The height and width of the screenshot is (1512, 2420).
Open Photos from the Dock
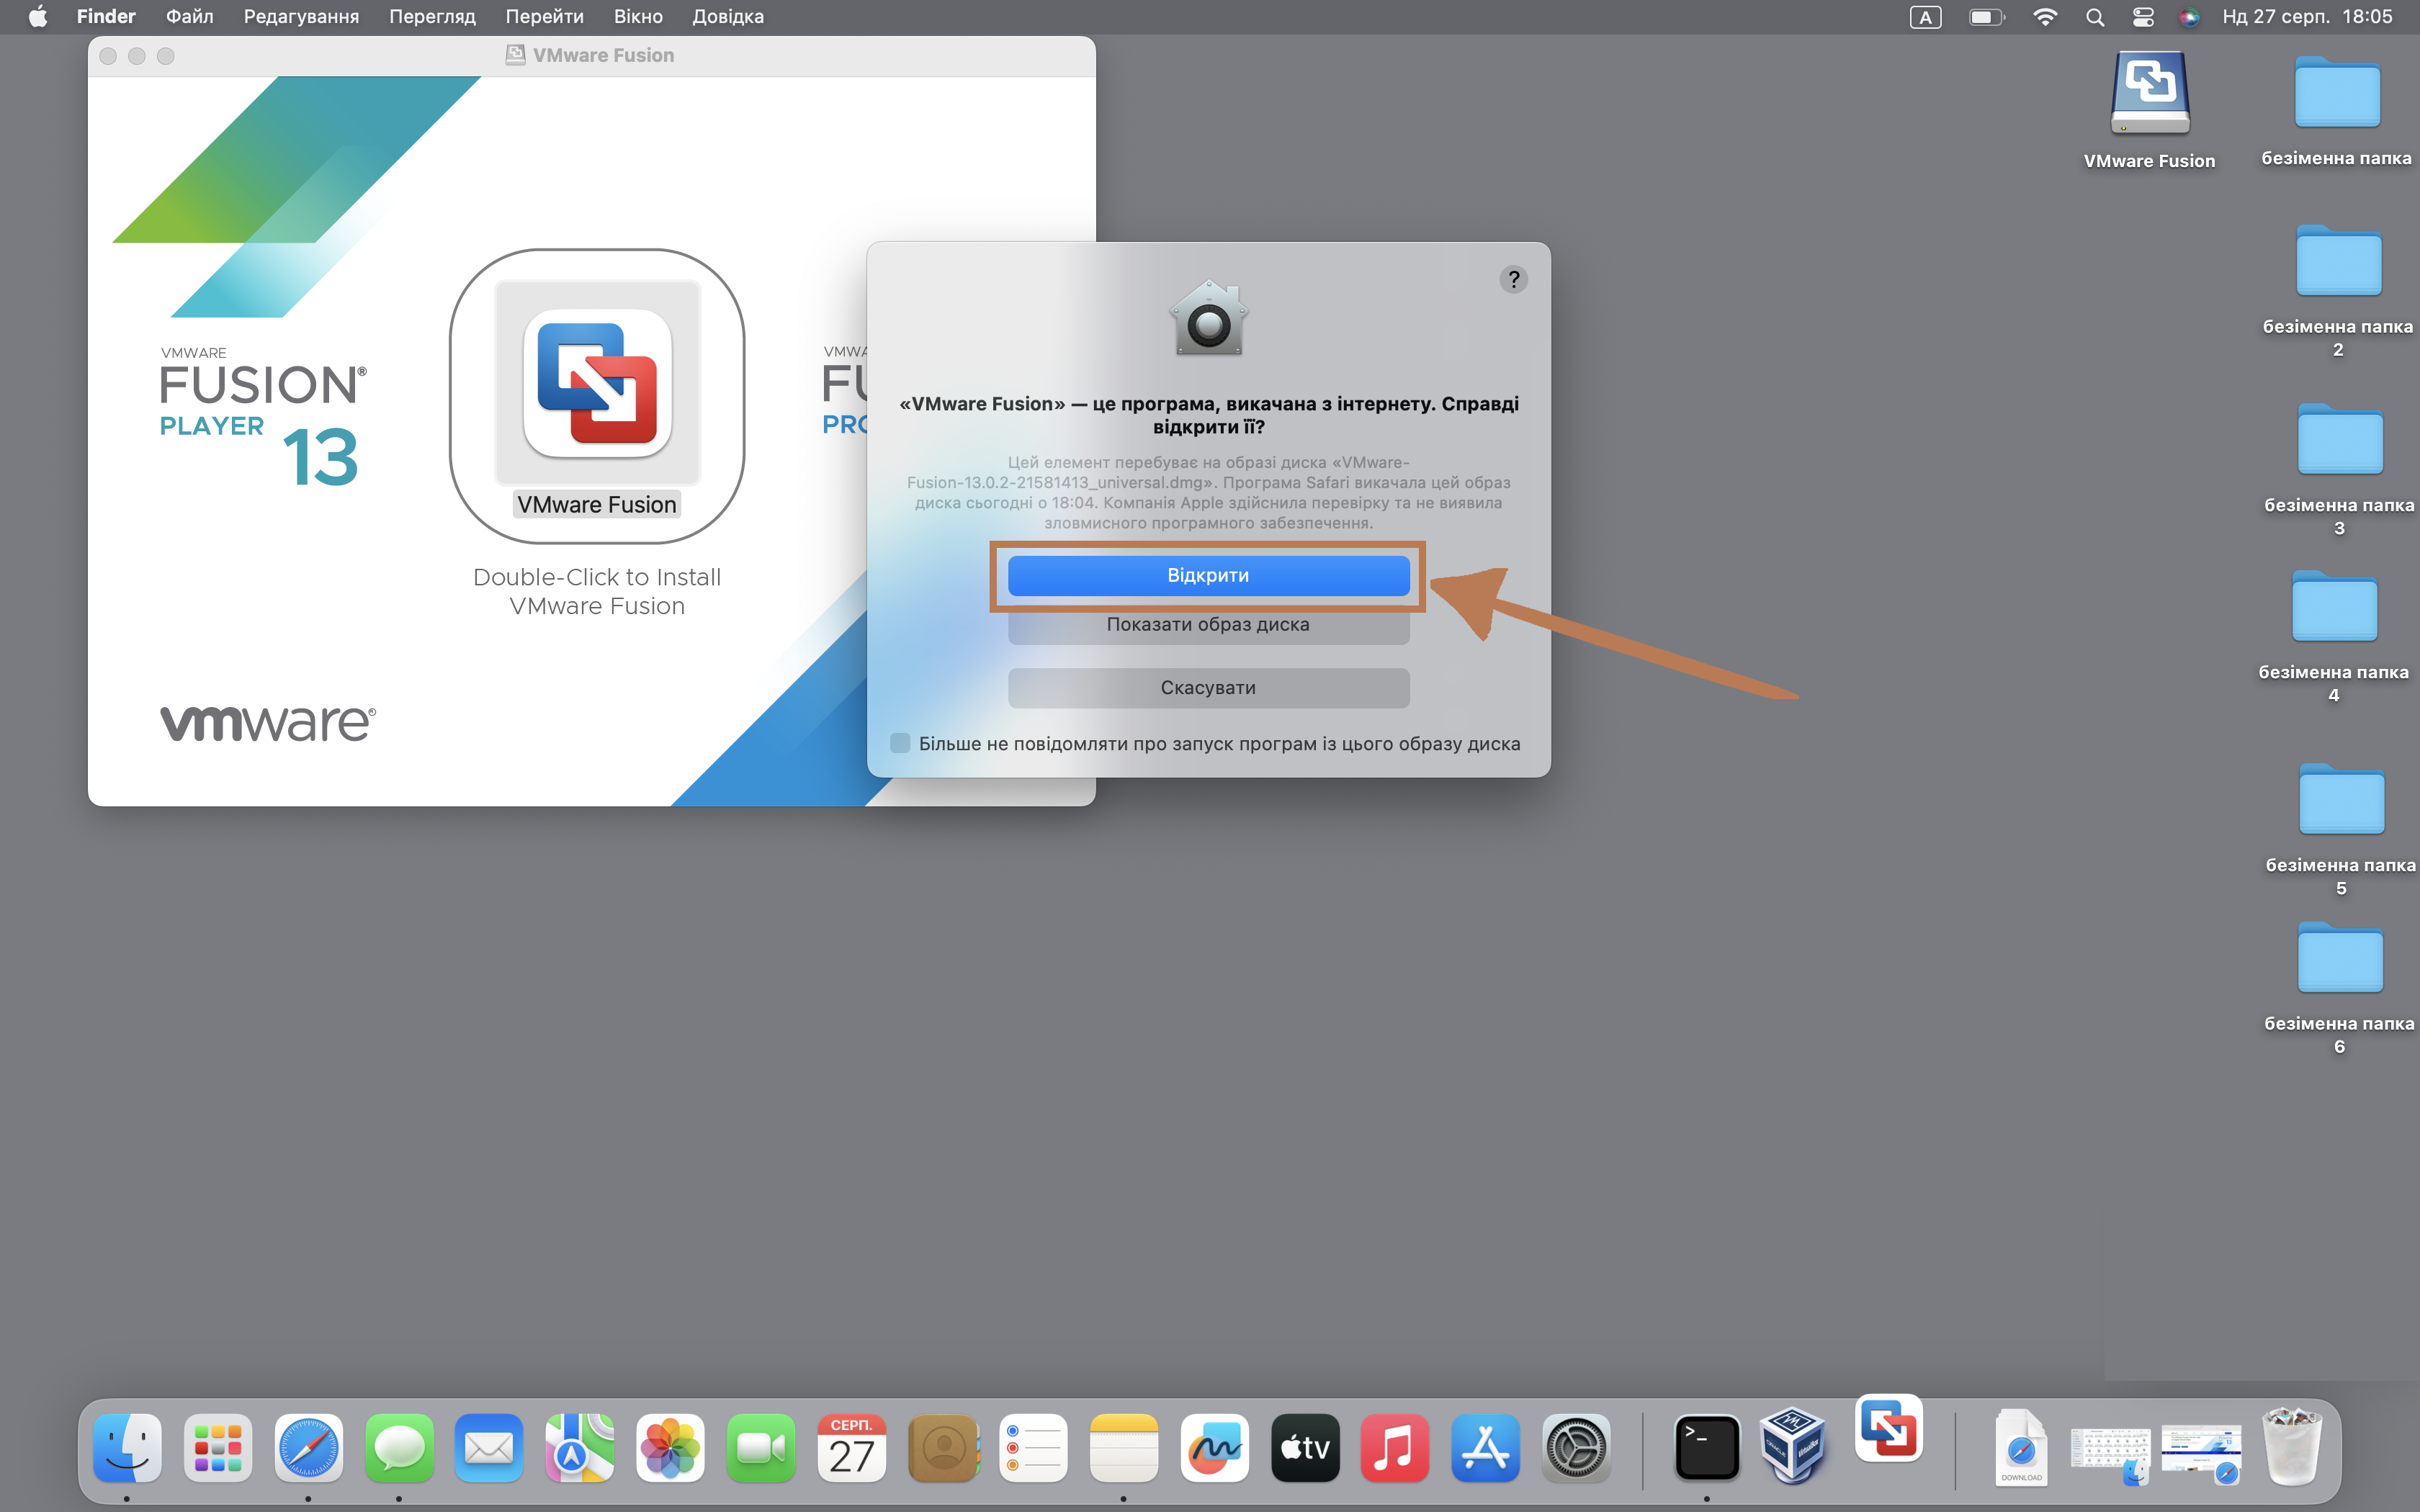click(670, 1447)
